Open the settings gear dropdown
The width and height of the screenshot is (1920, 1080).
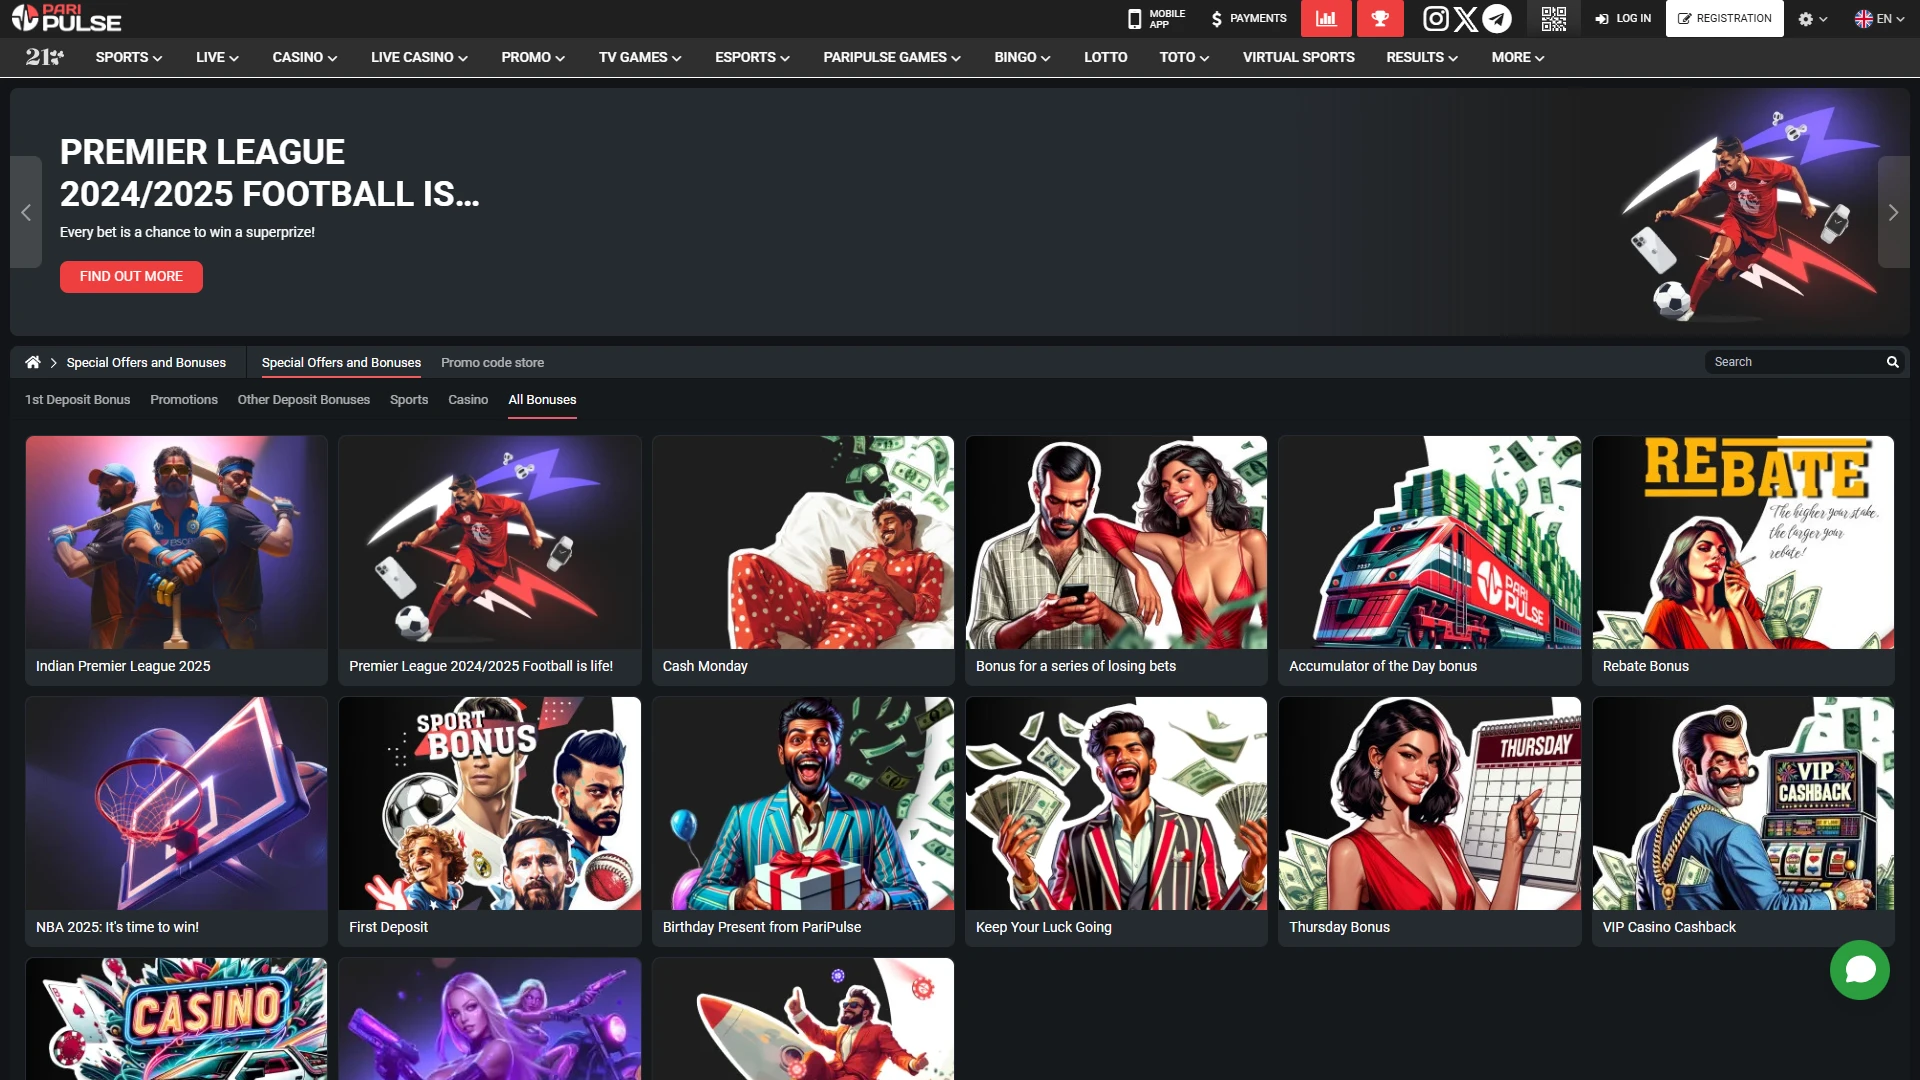(1812, 19)
